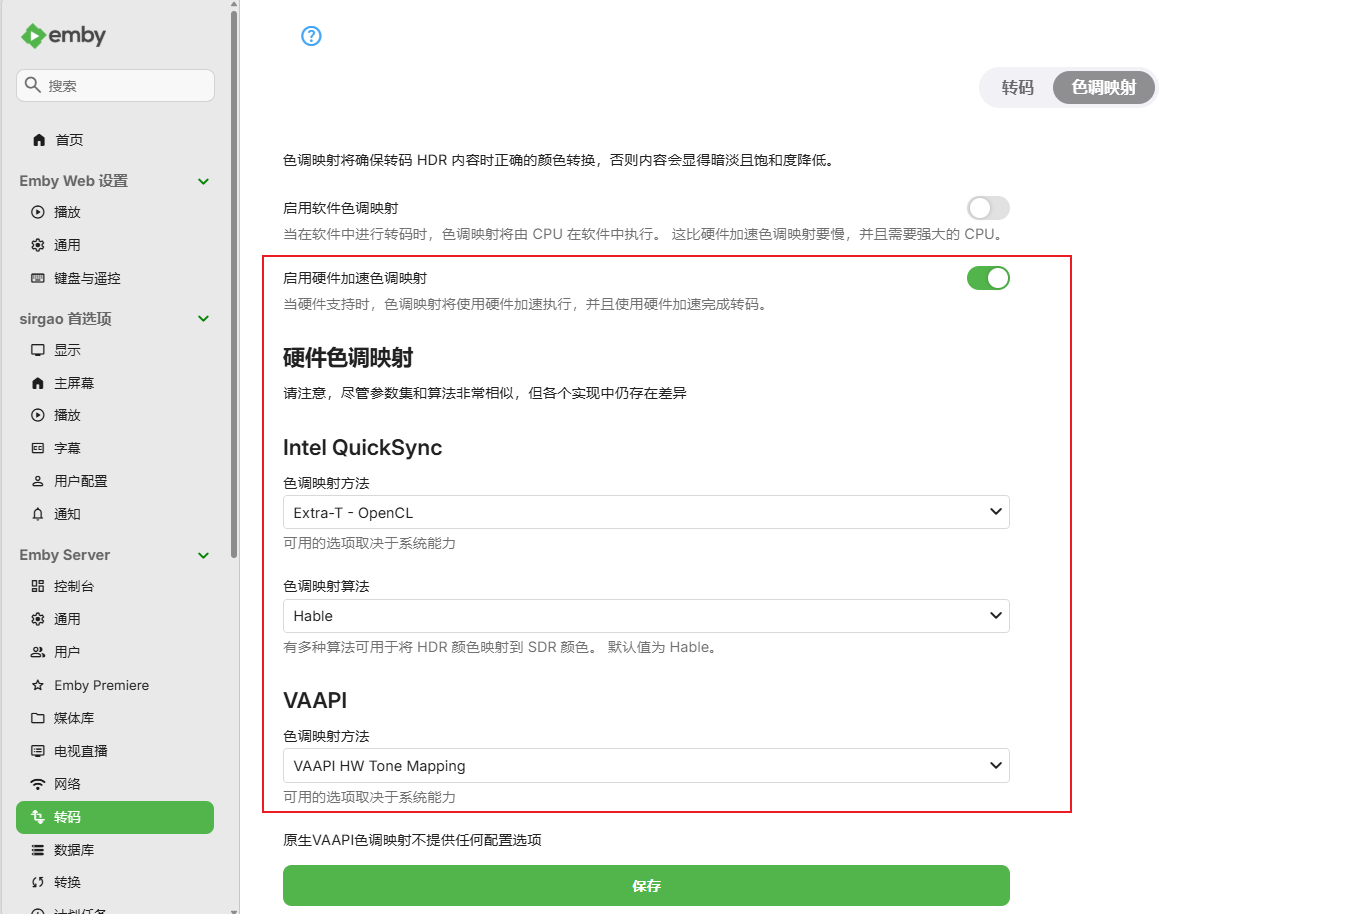Switch to the 转码 tab
This screenshot has width=1358, height=914.
1017,88
